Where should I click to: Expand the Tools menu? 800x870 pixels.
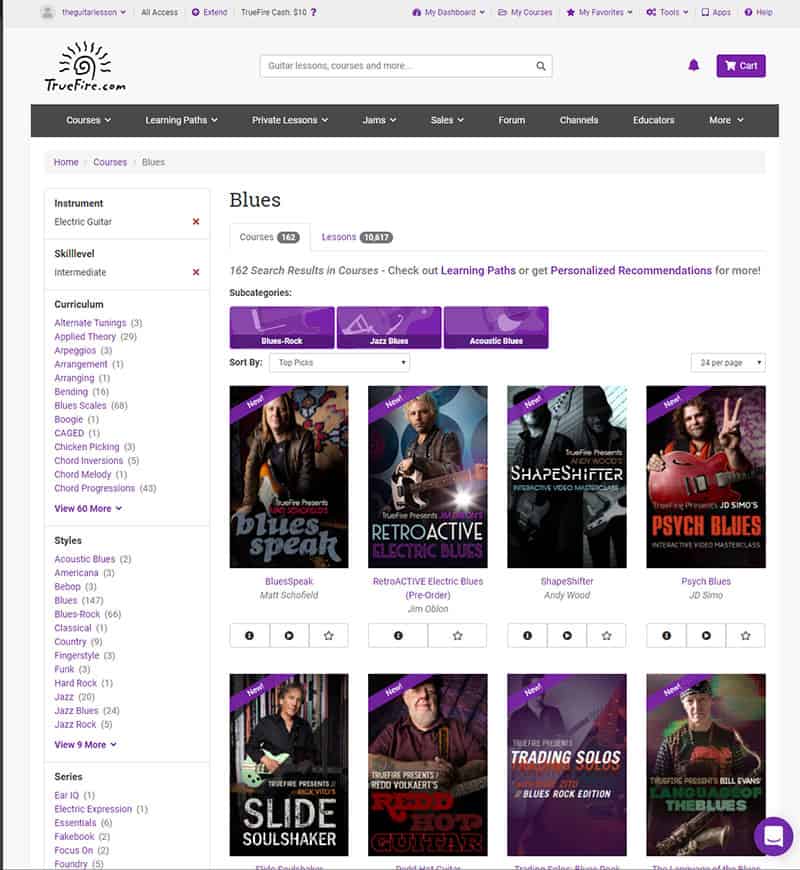[667, 12]
